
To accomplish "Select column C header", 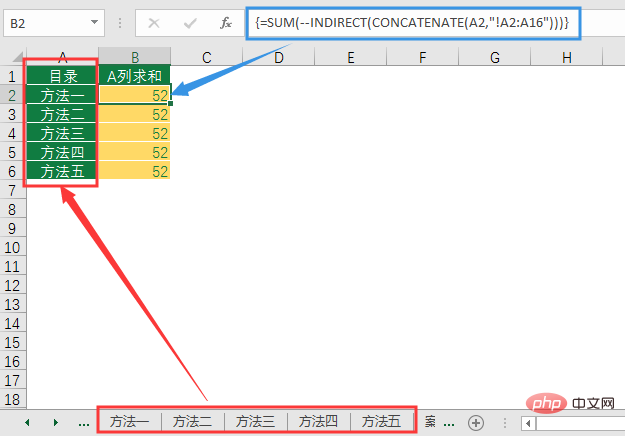I will click(206, 56).
